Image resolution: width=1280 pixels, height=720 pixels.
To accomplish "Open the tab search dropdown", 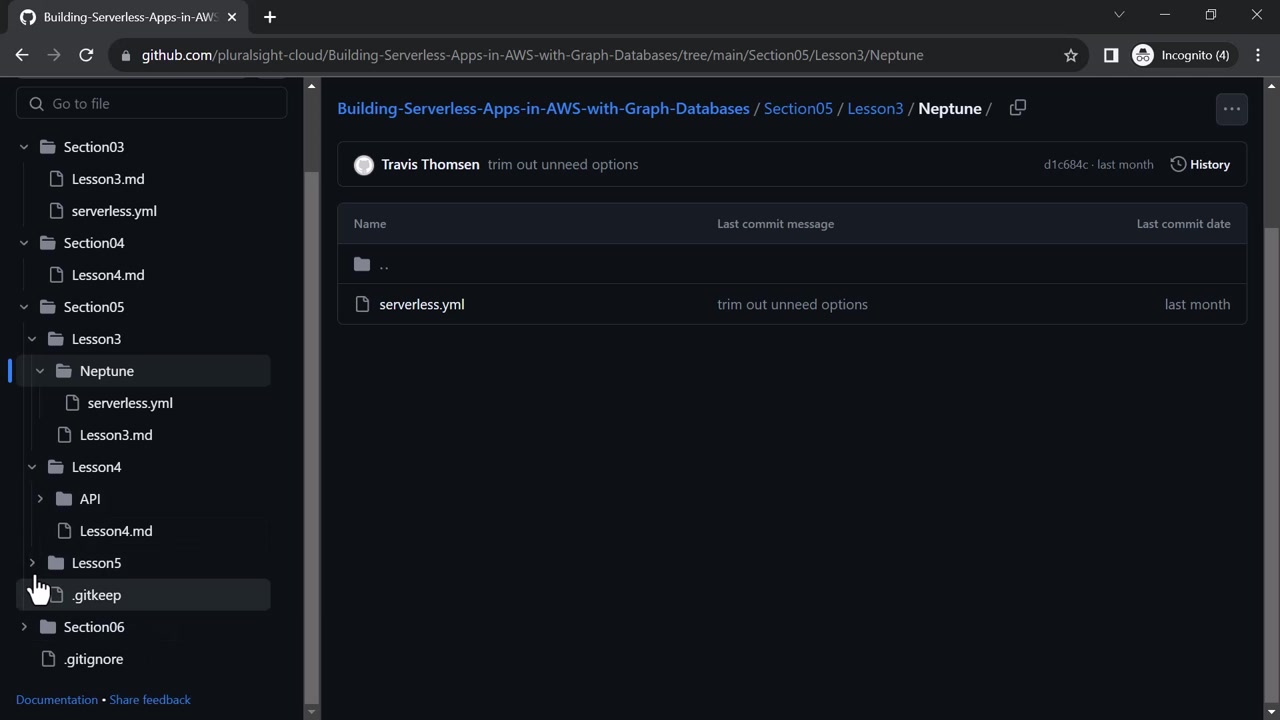I will click(1119, 15).
